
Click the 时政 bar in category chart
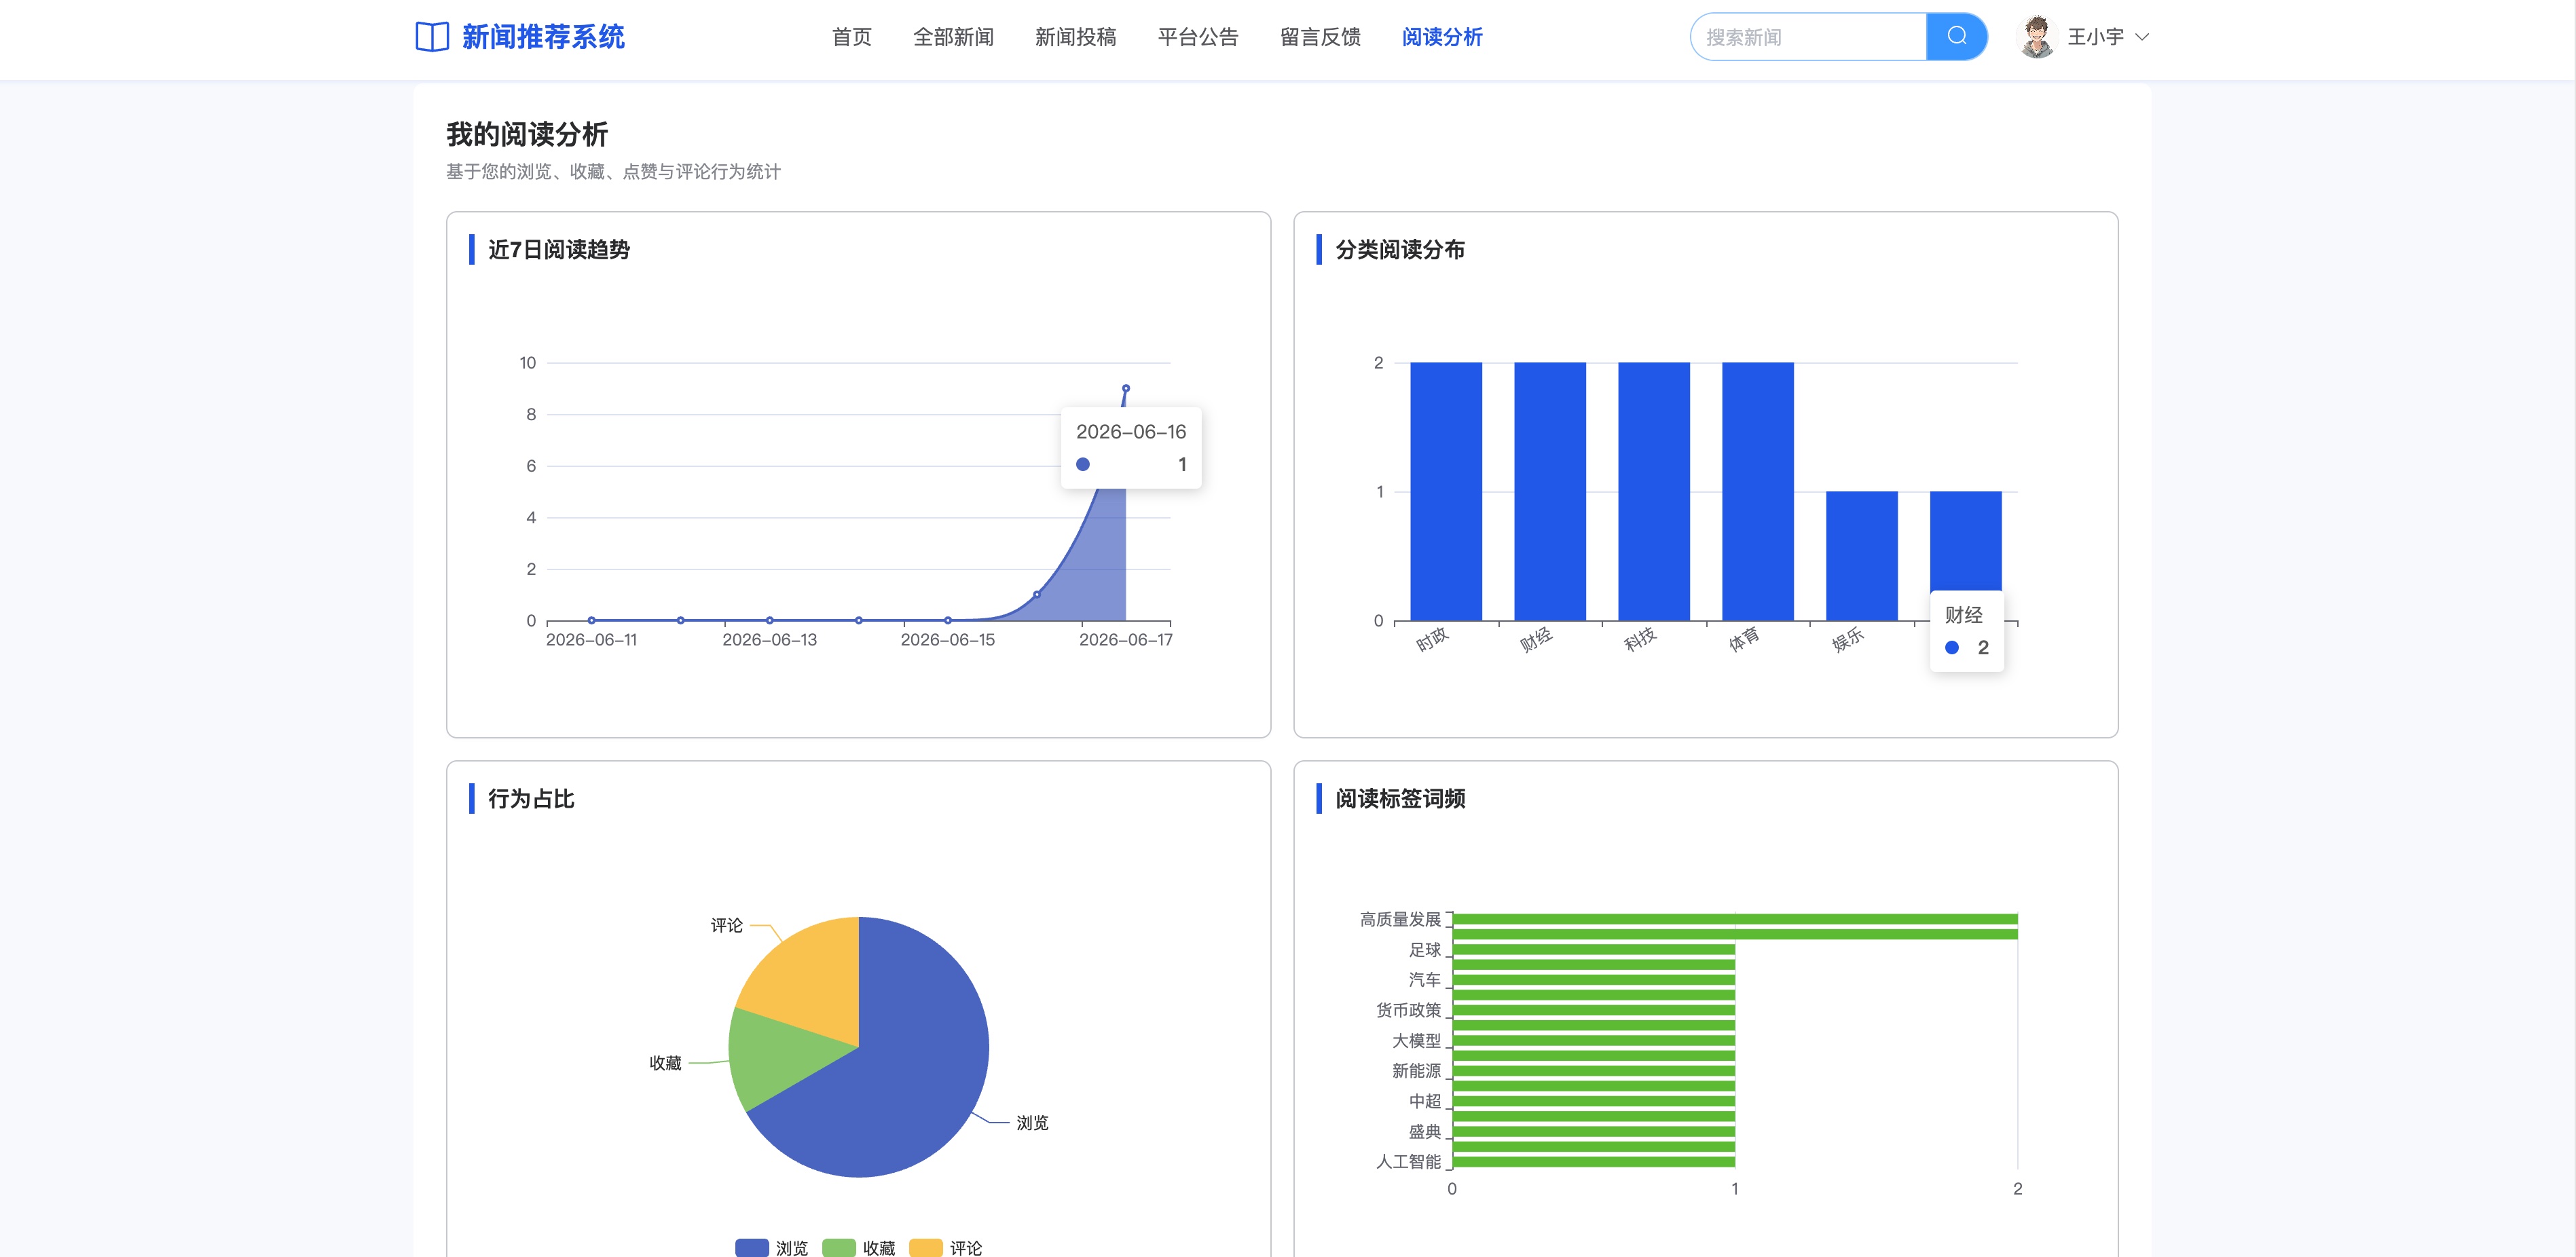[x=1446, y=491]
